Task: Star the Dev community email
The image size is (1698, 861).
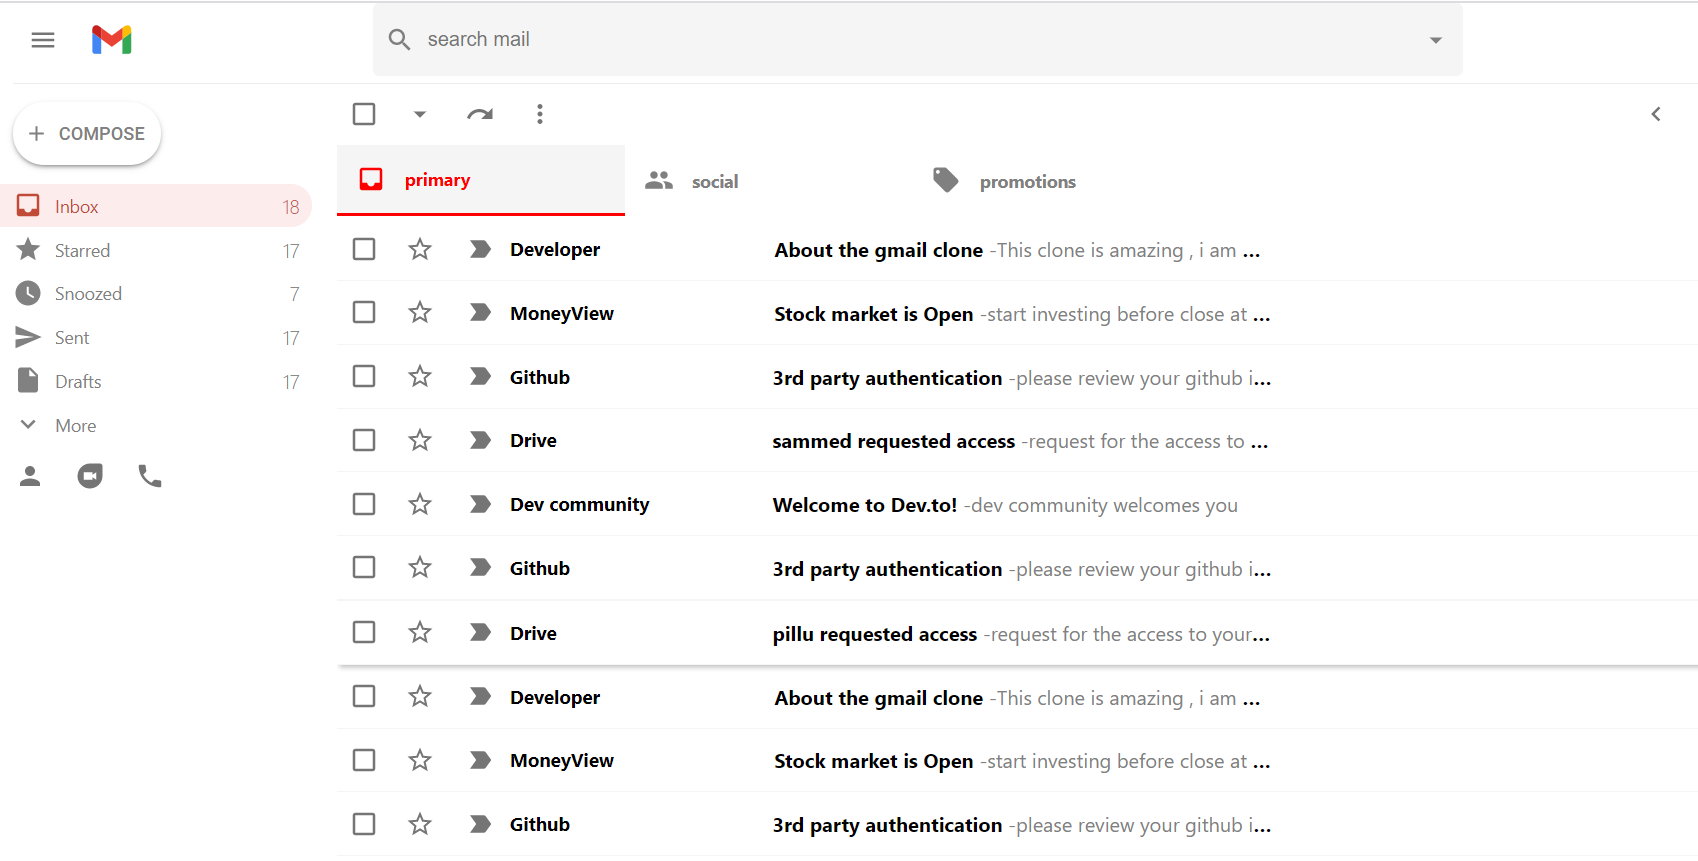Action: click(x=420, y=504)
